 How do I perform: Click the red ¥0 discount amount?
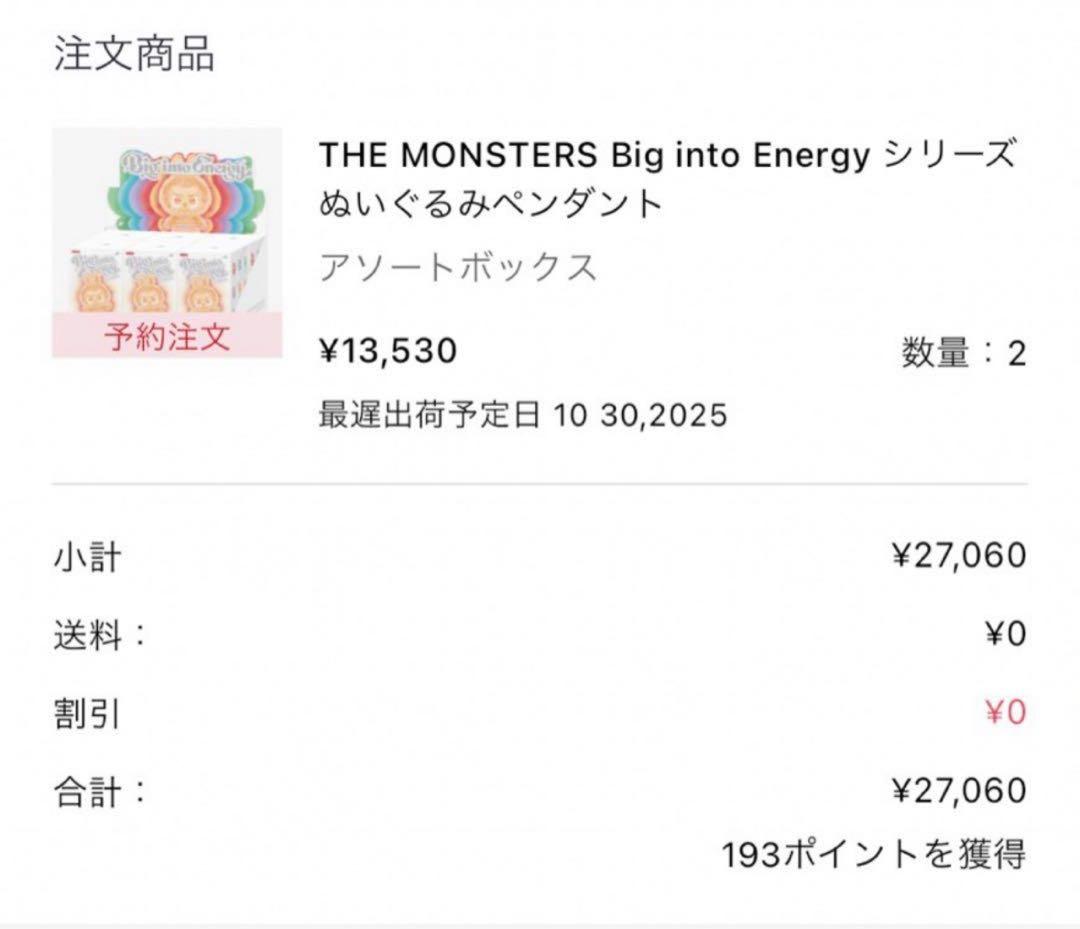[1004, 713]
